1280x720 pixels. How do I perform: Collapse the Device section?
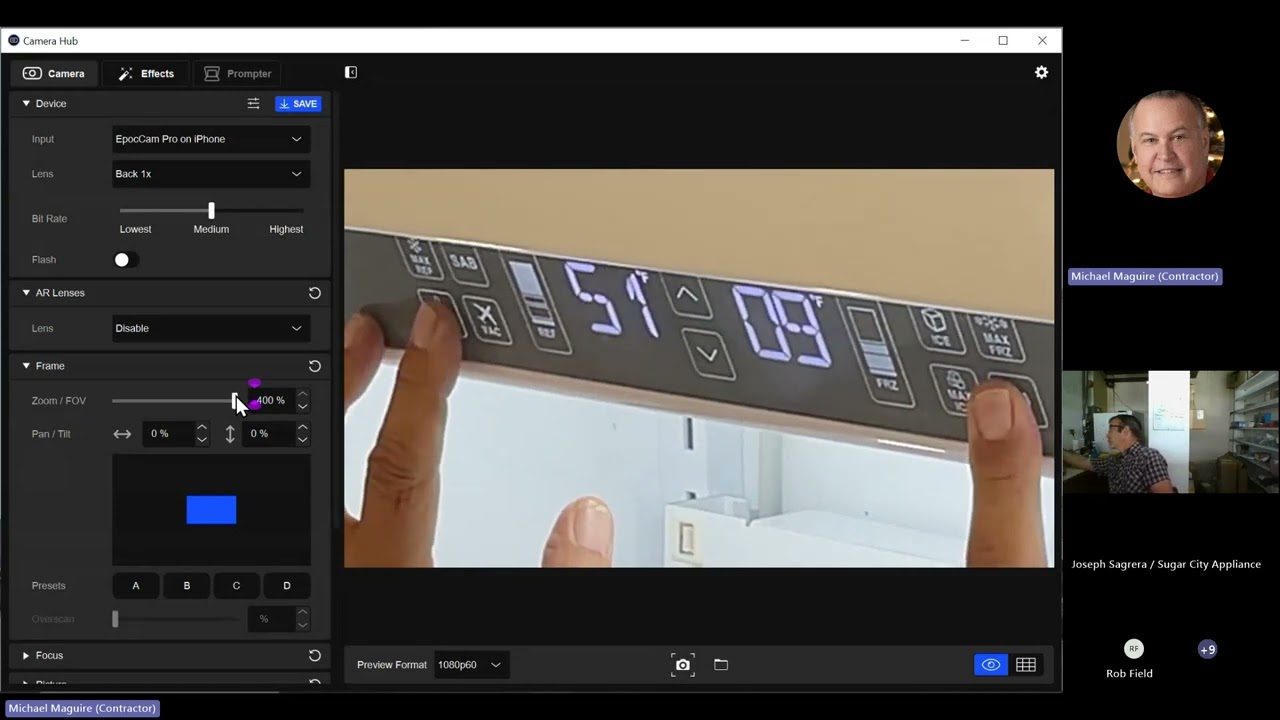tap(26, 103)
